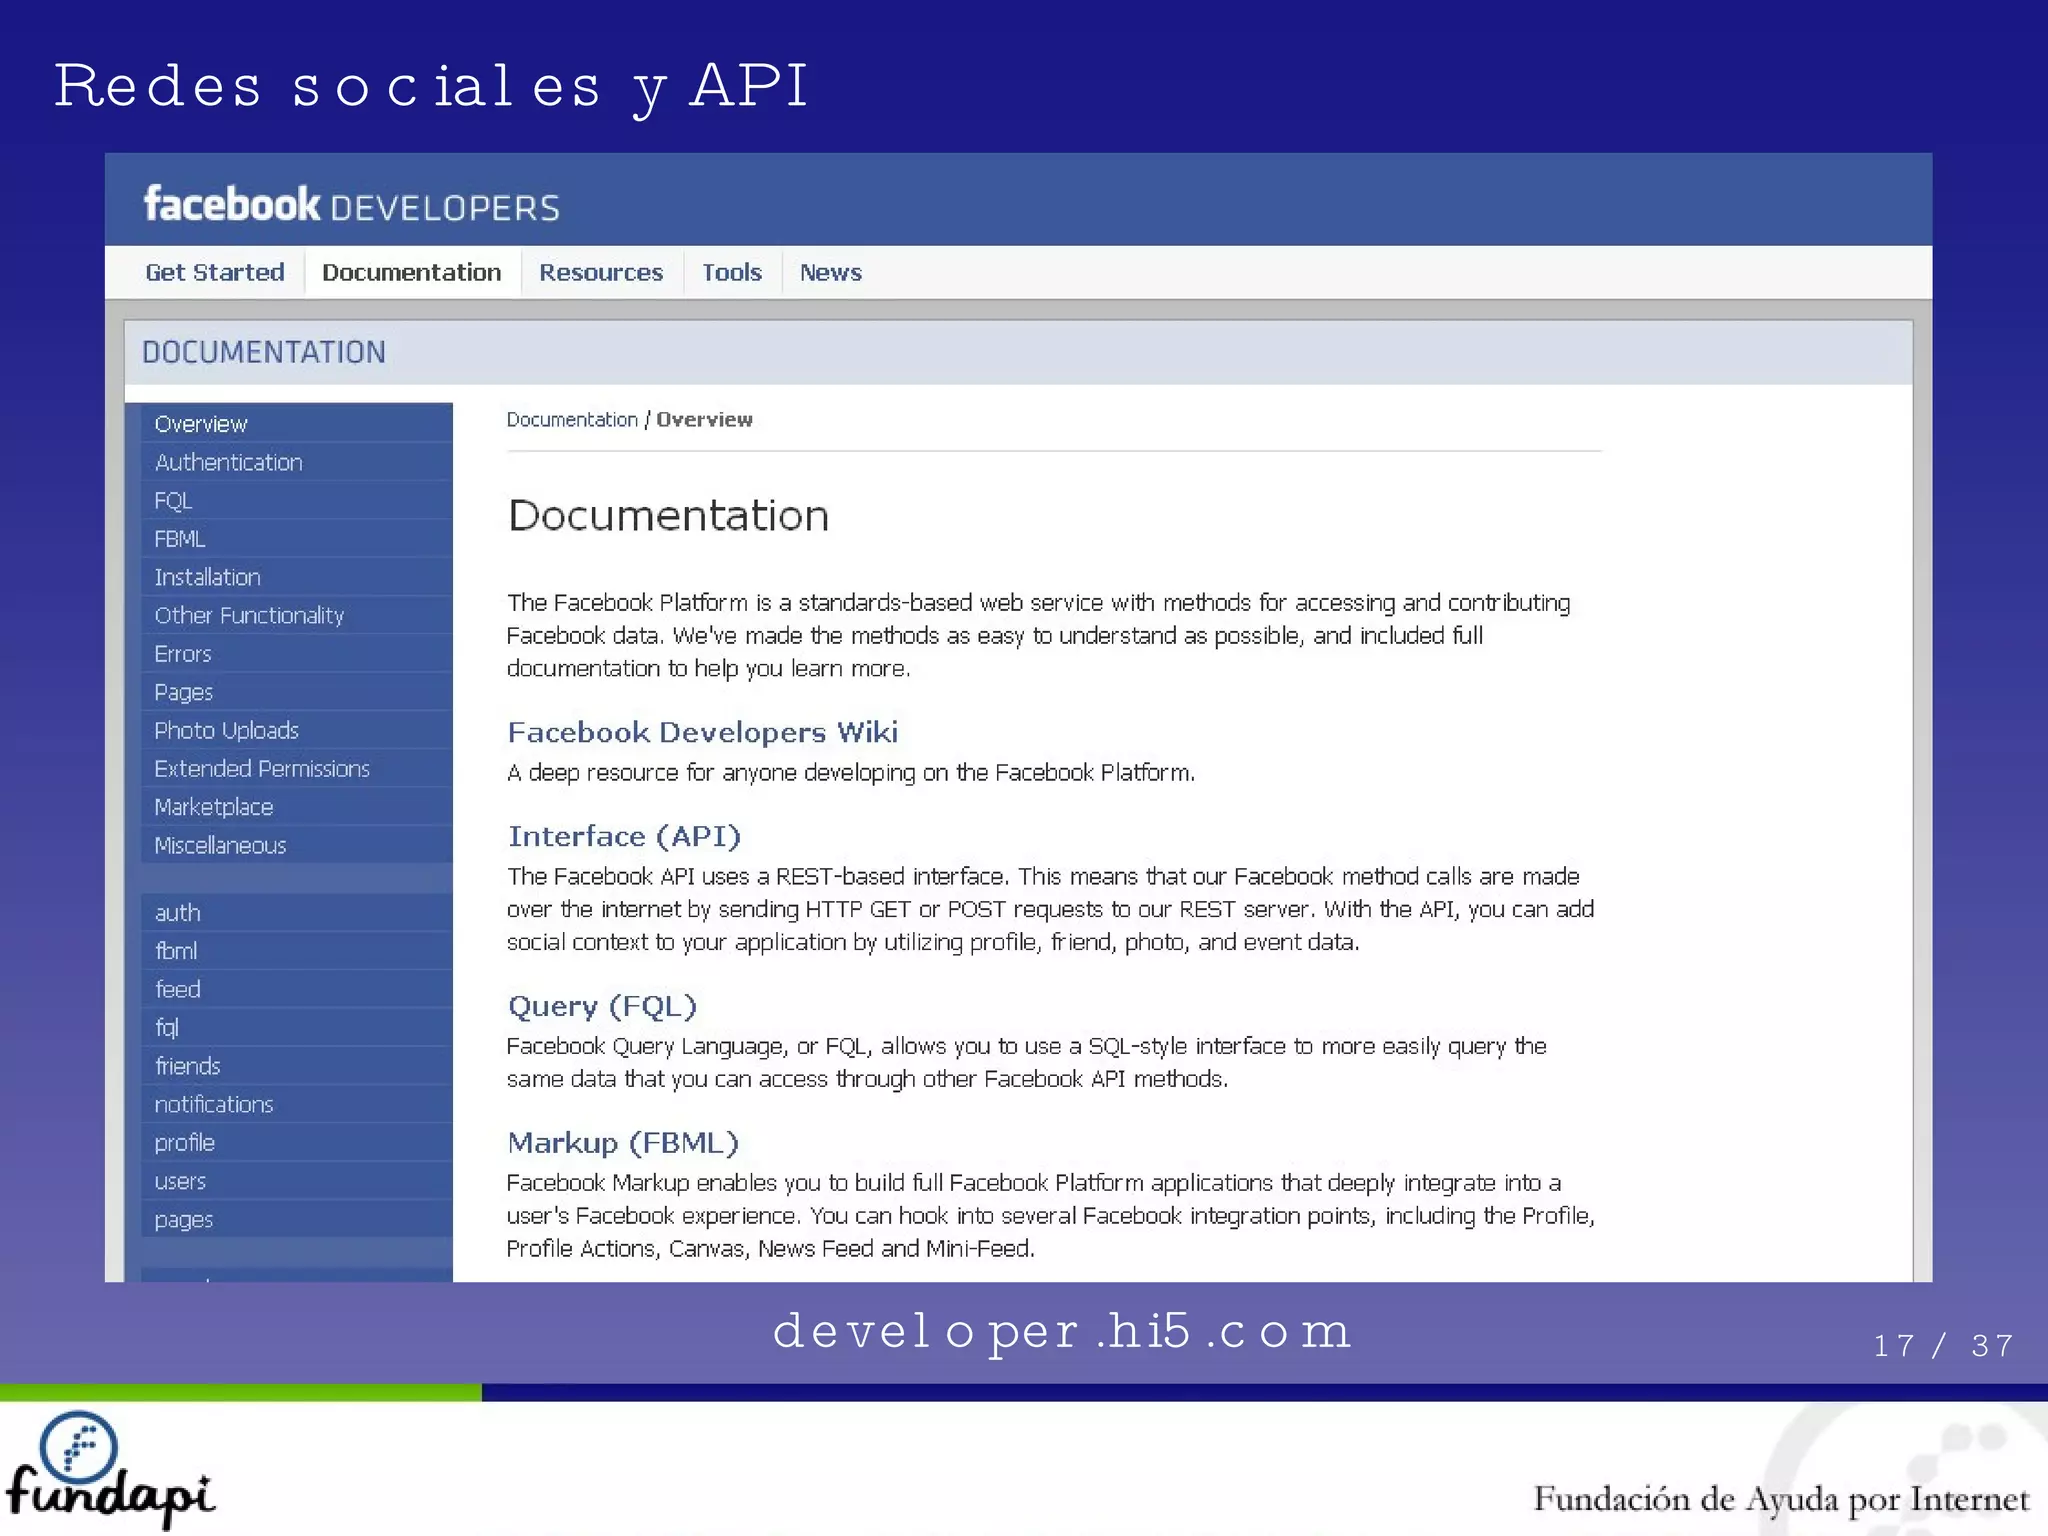Open the lowercase fql methods entry

pos(297,1028)
